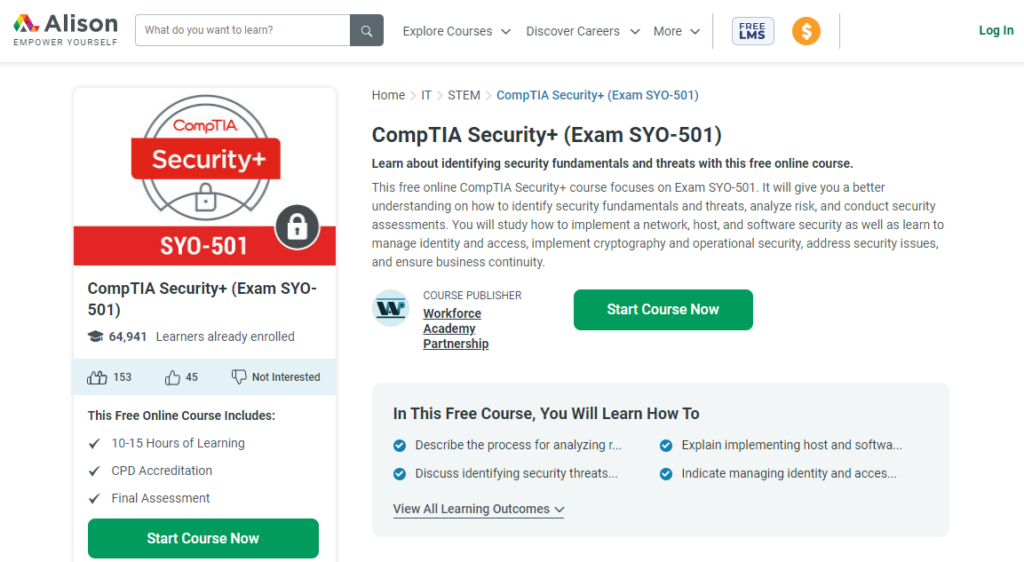Click the padlock badge on course image
The image size is (1024, 562).
click(x=297, y=226)
